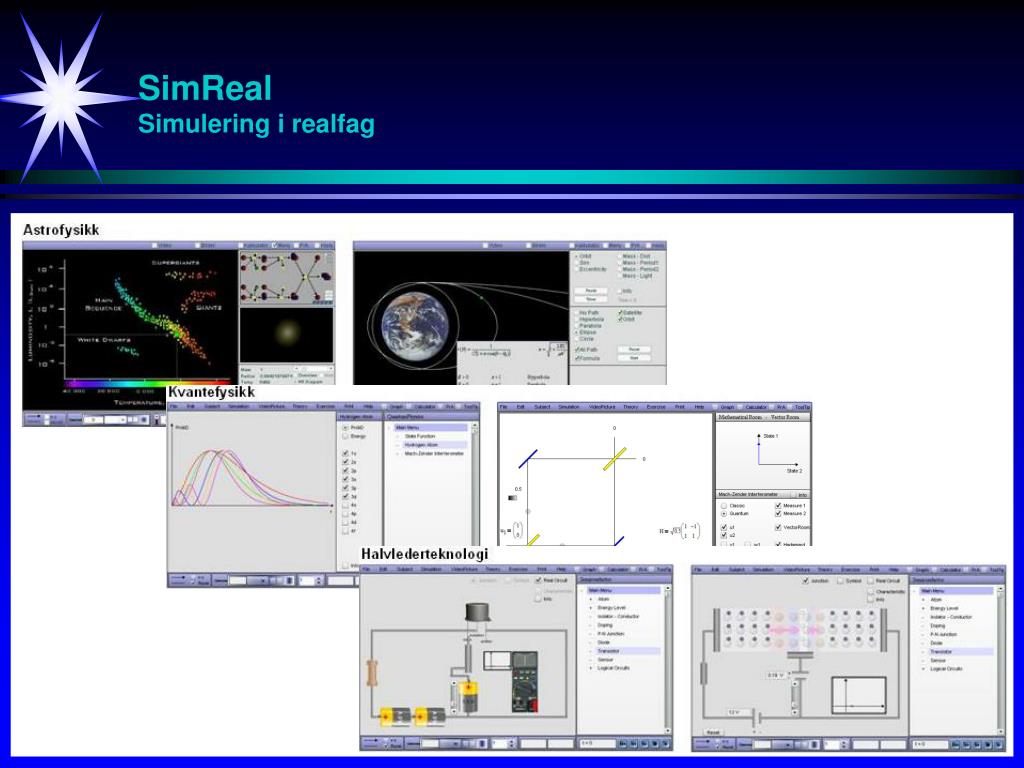The width and height of the screenshot is (1024, 768).
Task: Enable the 4s orbital checkbox
Action: 345,505
